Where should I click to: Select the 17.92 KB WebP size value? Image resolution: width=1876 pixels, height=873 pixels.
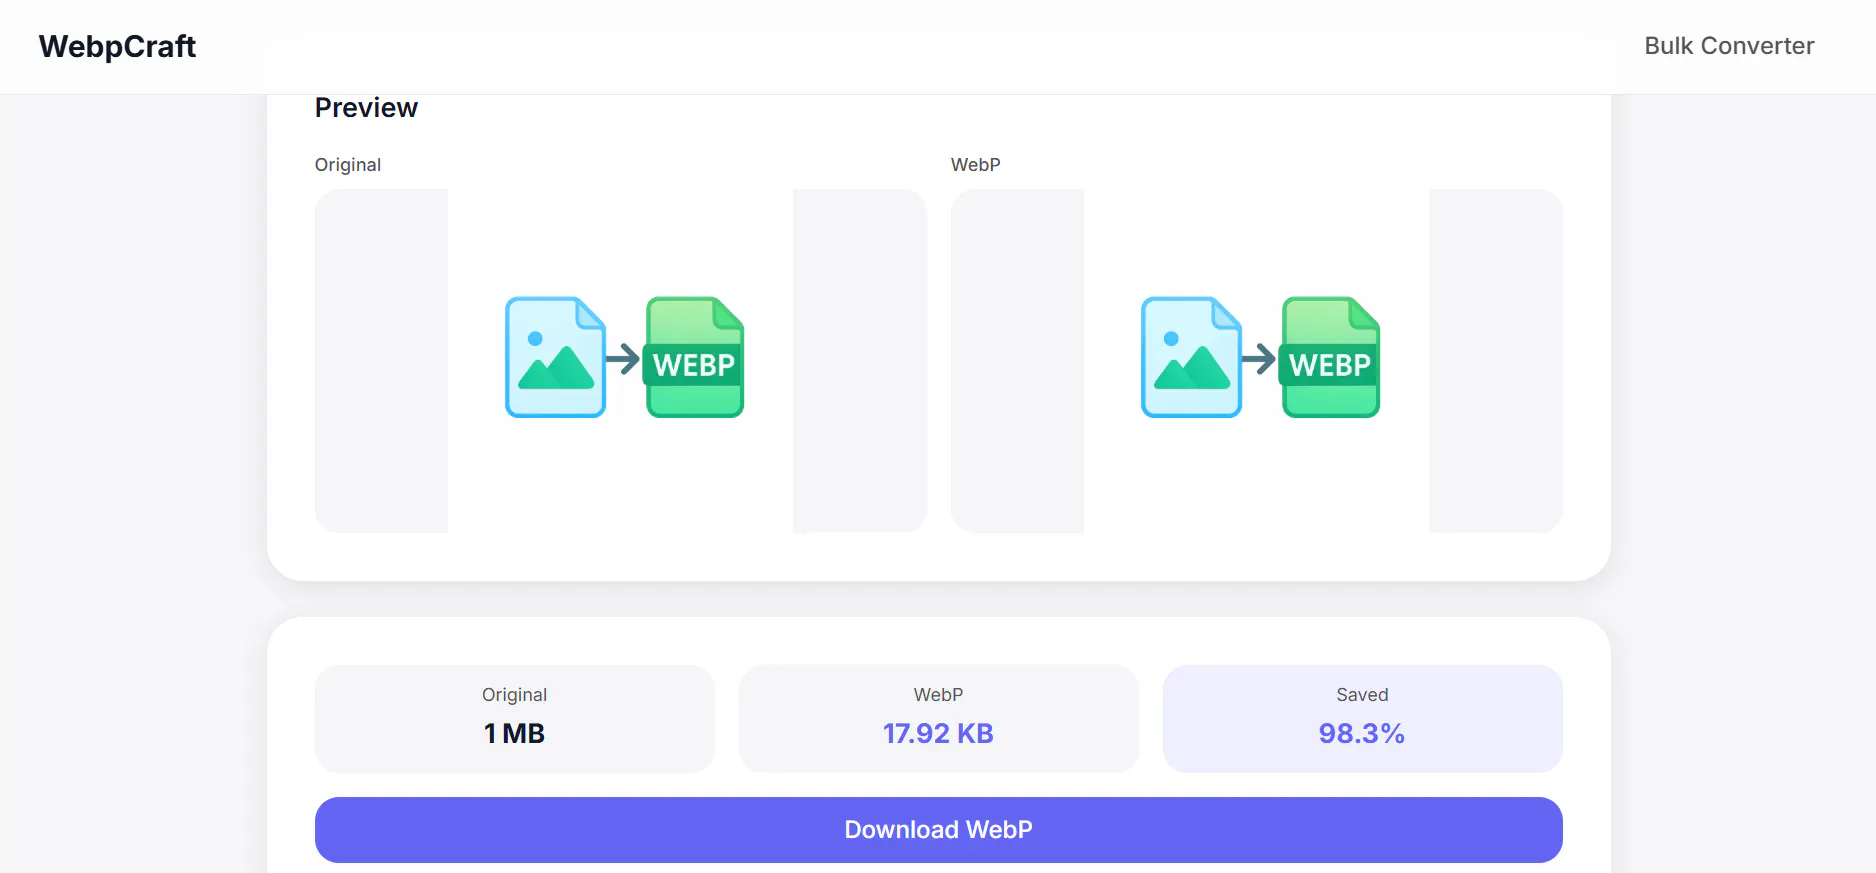[938, 734]
